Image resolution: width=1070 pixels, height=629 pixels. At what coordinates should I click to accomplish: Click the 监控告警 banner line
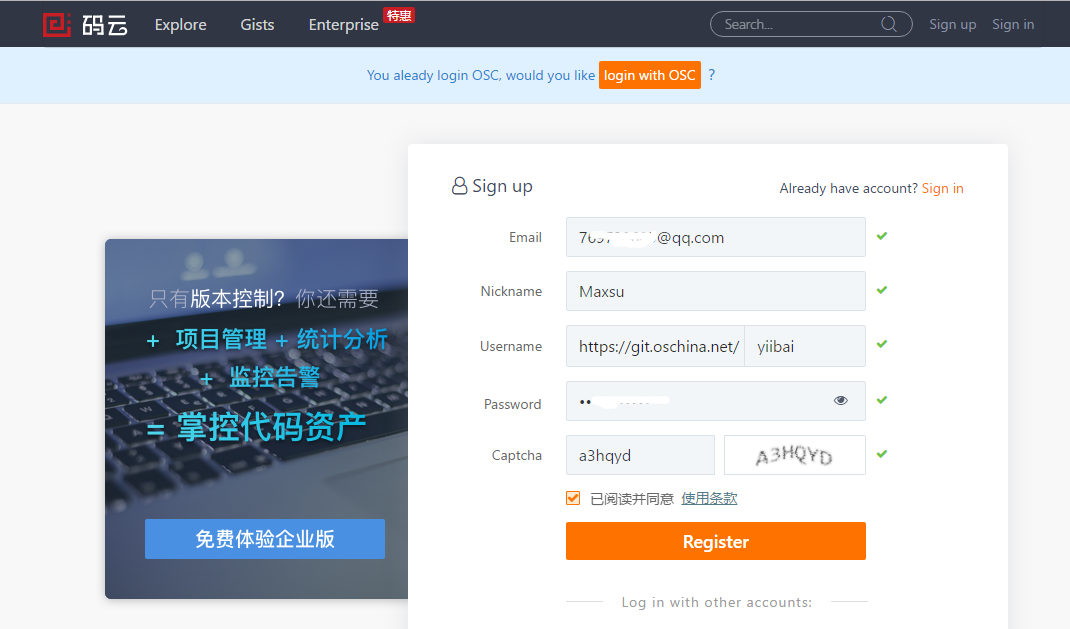[x=260, y=377]
